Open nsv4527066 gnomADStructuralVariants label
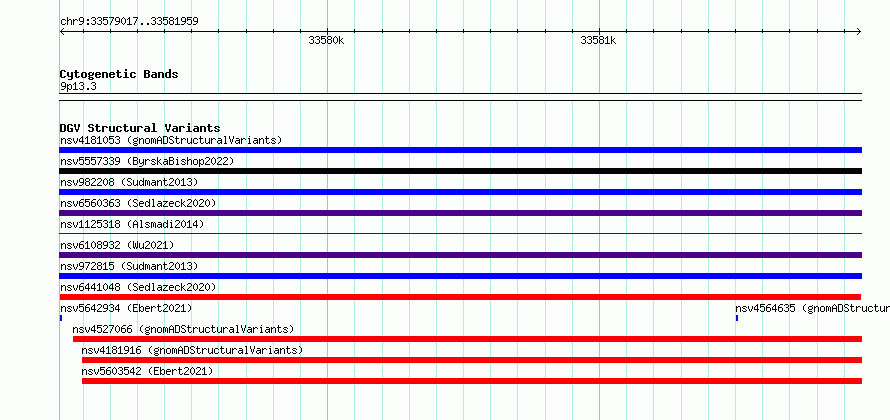890x420 pixels. pos(183,329)
